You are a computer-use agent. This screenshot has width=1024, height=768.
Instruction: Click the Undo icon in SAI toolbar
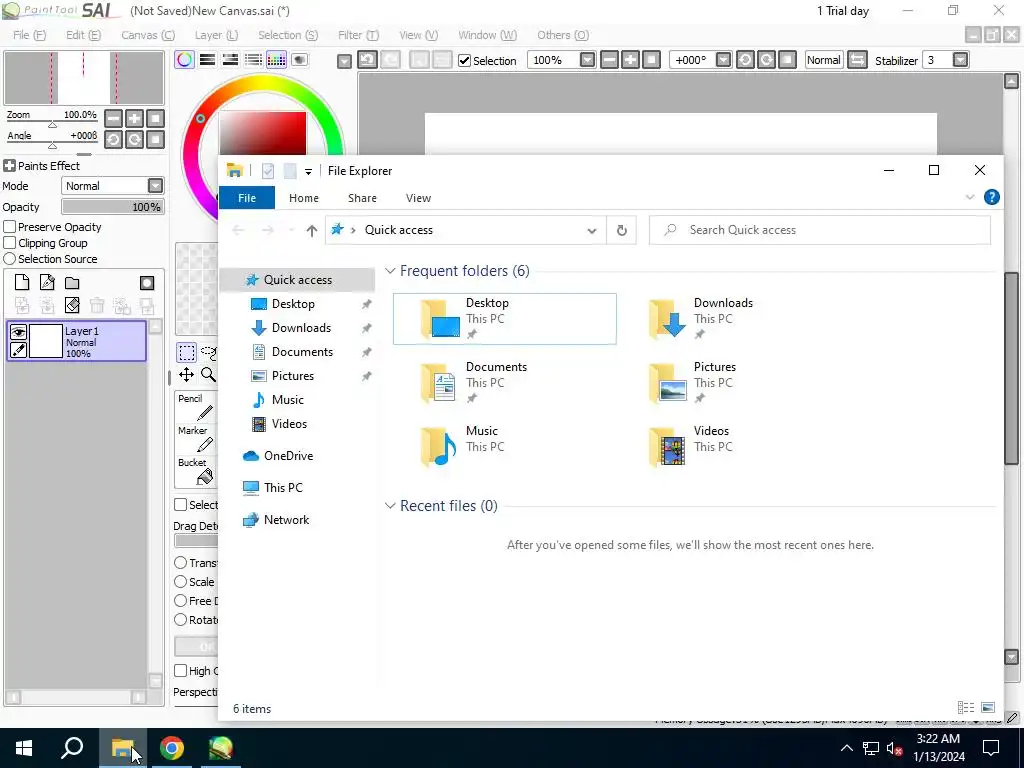367,60
